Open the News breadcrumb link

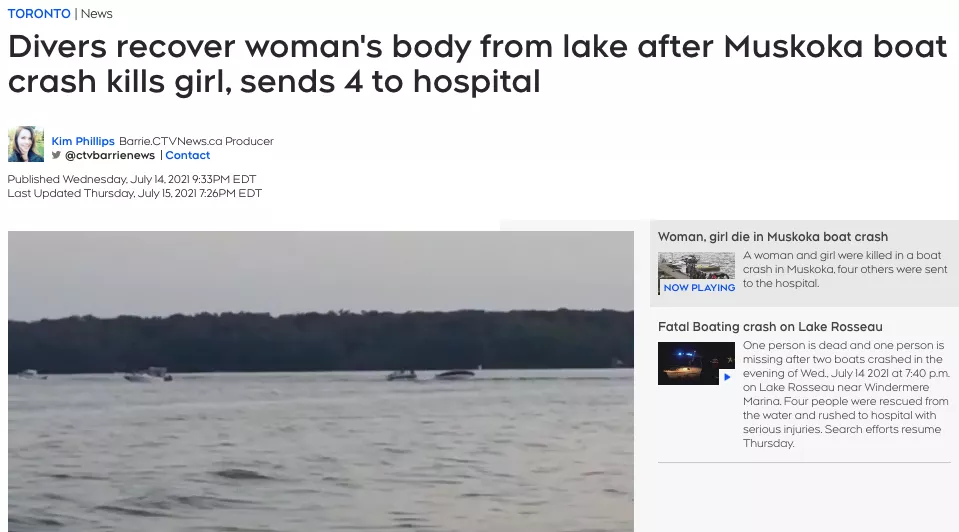point(97,13)
